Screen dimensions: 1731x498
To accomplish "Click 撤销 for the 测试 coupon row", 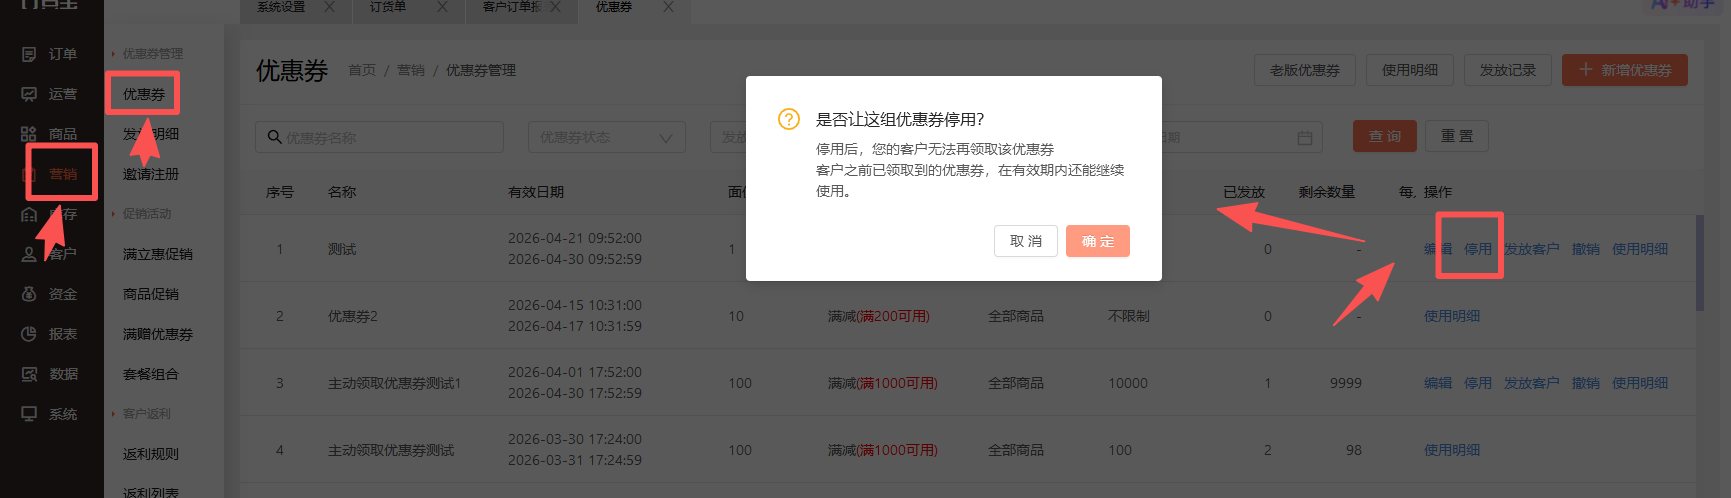I will pos(1586,249).
